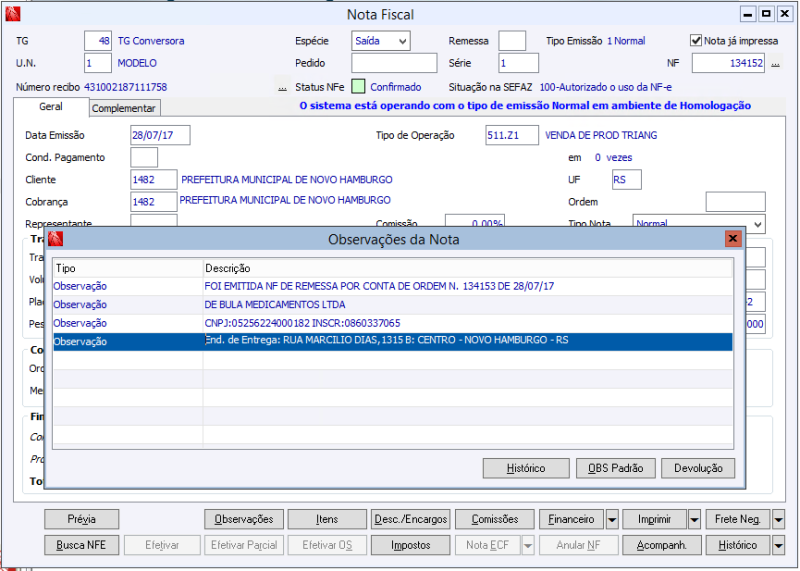800x571 pixels.
Task: Toggle the Nota já impressa checkbox
Action: [x=695, y=40]
